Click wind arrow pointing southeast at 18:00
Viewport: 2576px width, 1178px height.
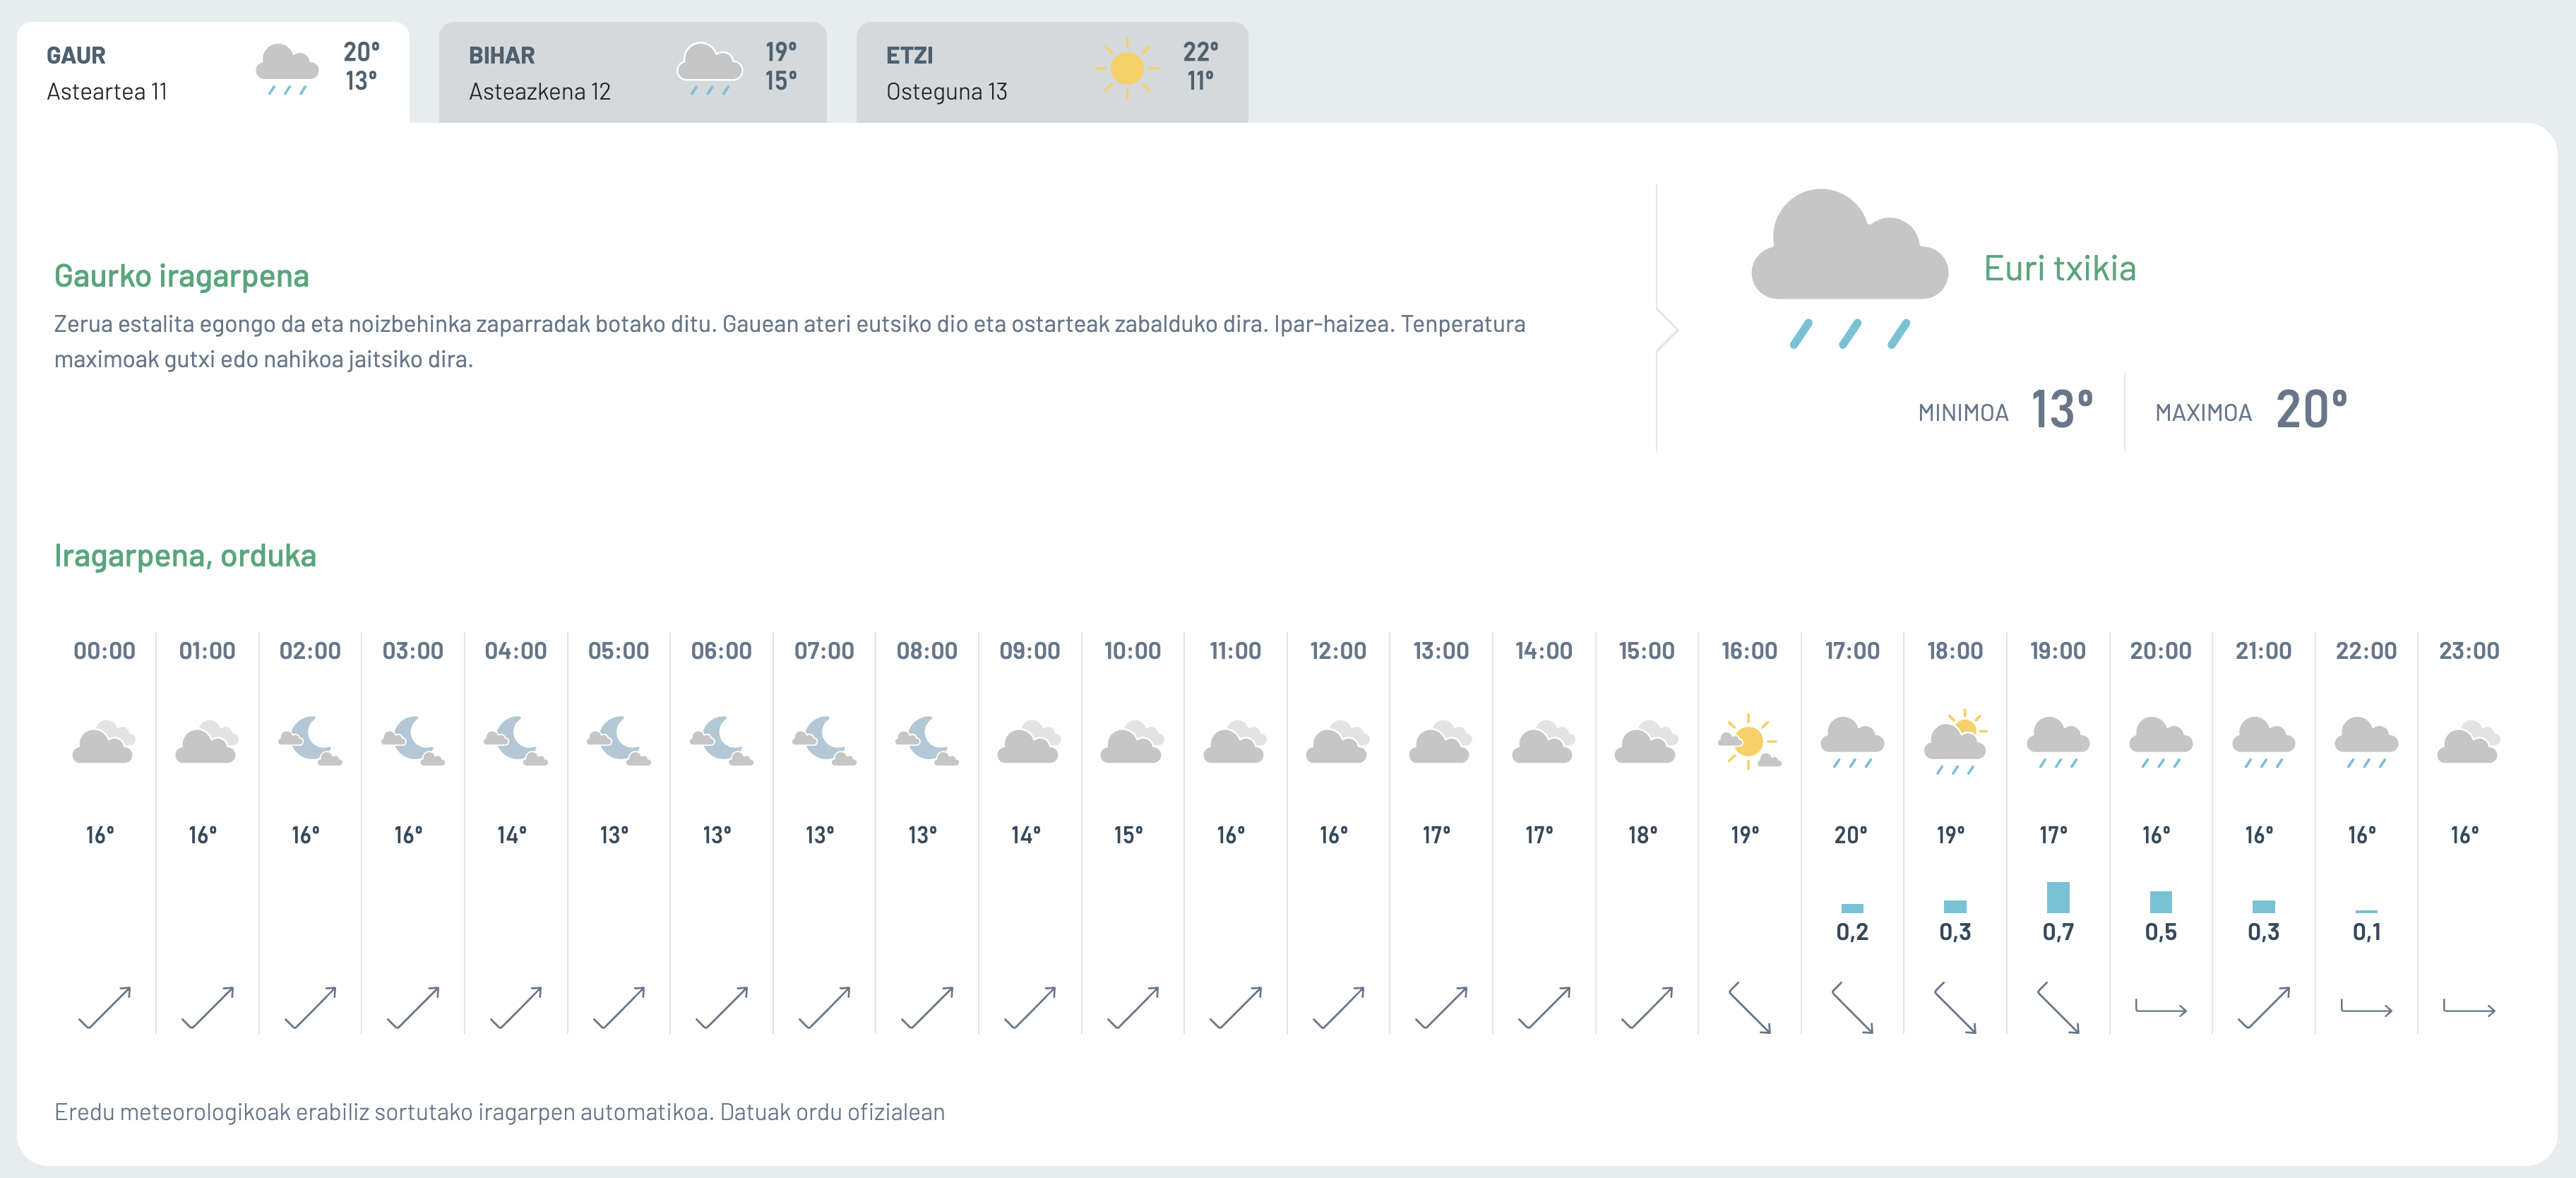[1955, 1007]
